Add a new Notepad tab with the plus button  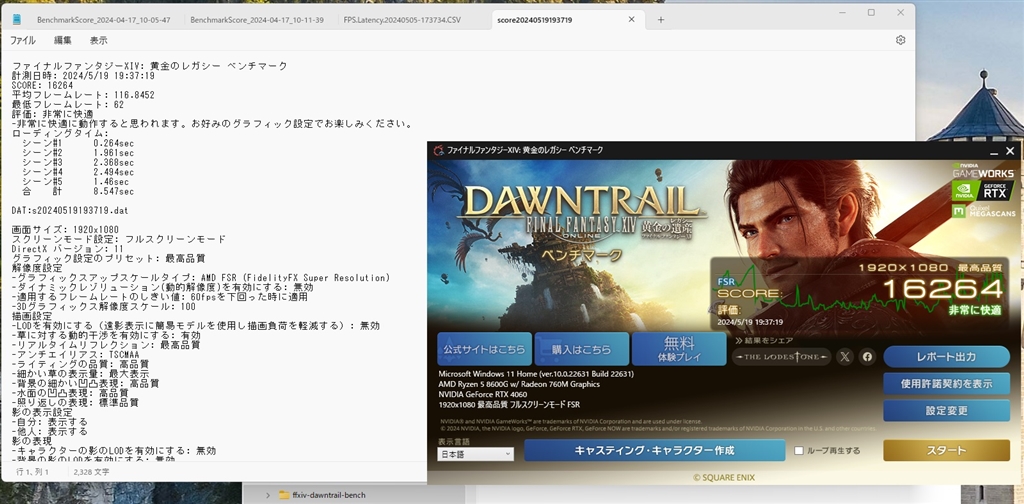[x=661, y=20]
